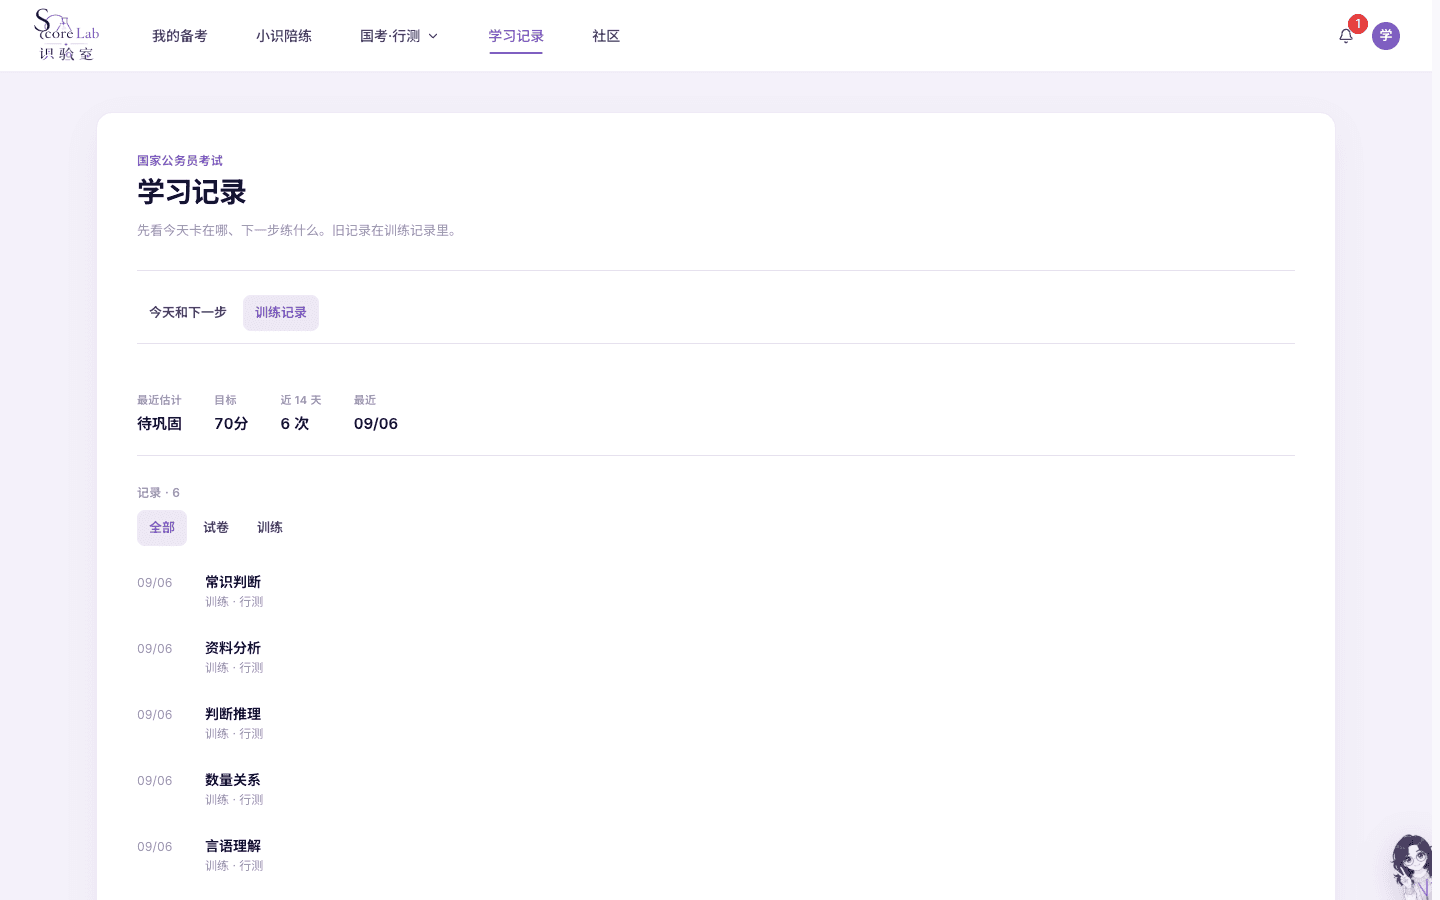Select 学习记录 in the top navigation
Viewport: 1440px width, 900px height.
516,36
